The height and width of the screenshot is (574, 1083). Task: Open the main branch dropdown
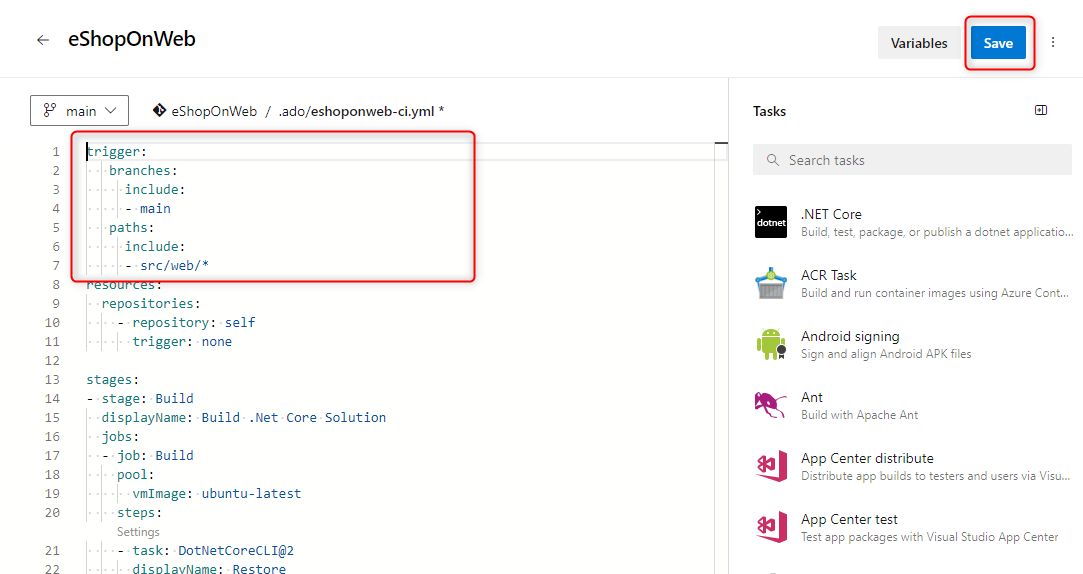(x=79, y=111)
